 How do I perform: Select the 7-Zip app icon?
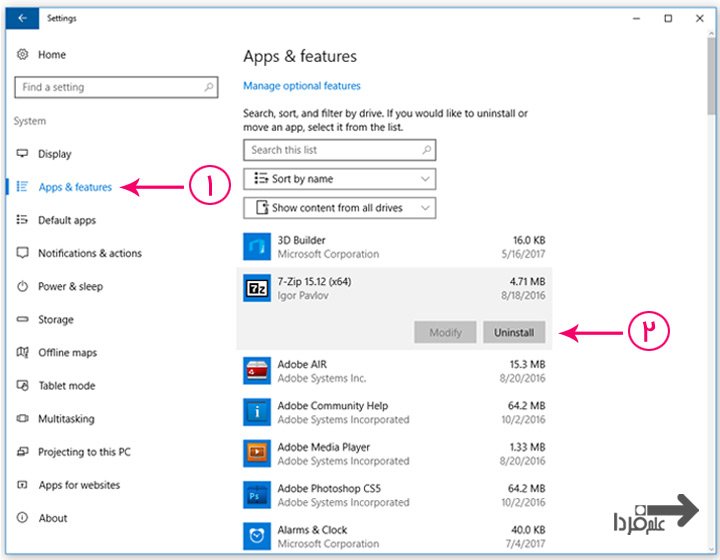tap(257, 288)
